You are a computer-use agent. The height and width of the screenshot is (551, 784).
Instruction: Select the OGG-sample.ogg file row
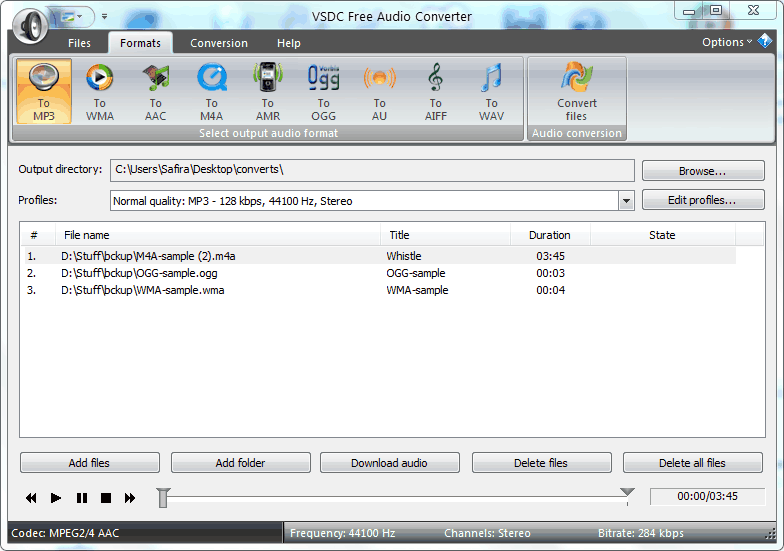point(380,273)
